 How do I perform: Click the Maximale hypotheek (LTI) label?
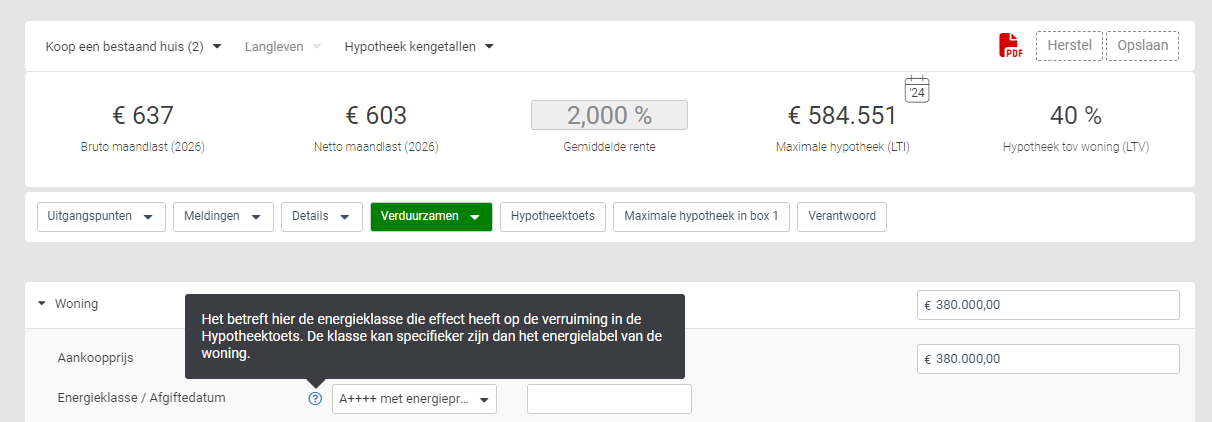click(x=843, y=147)
